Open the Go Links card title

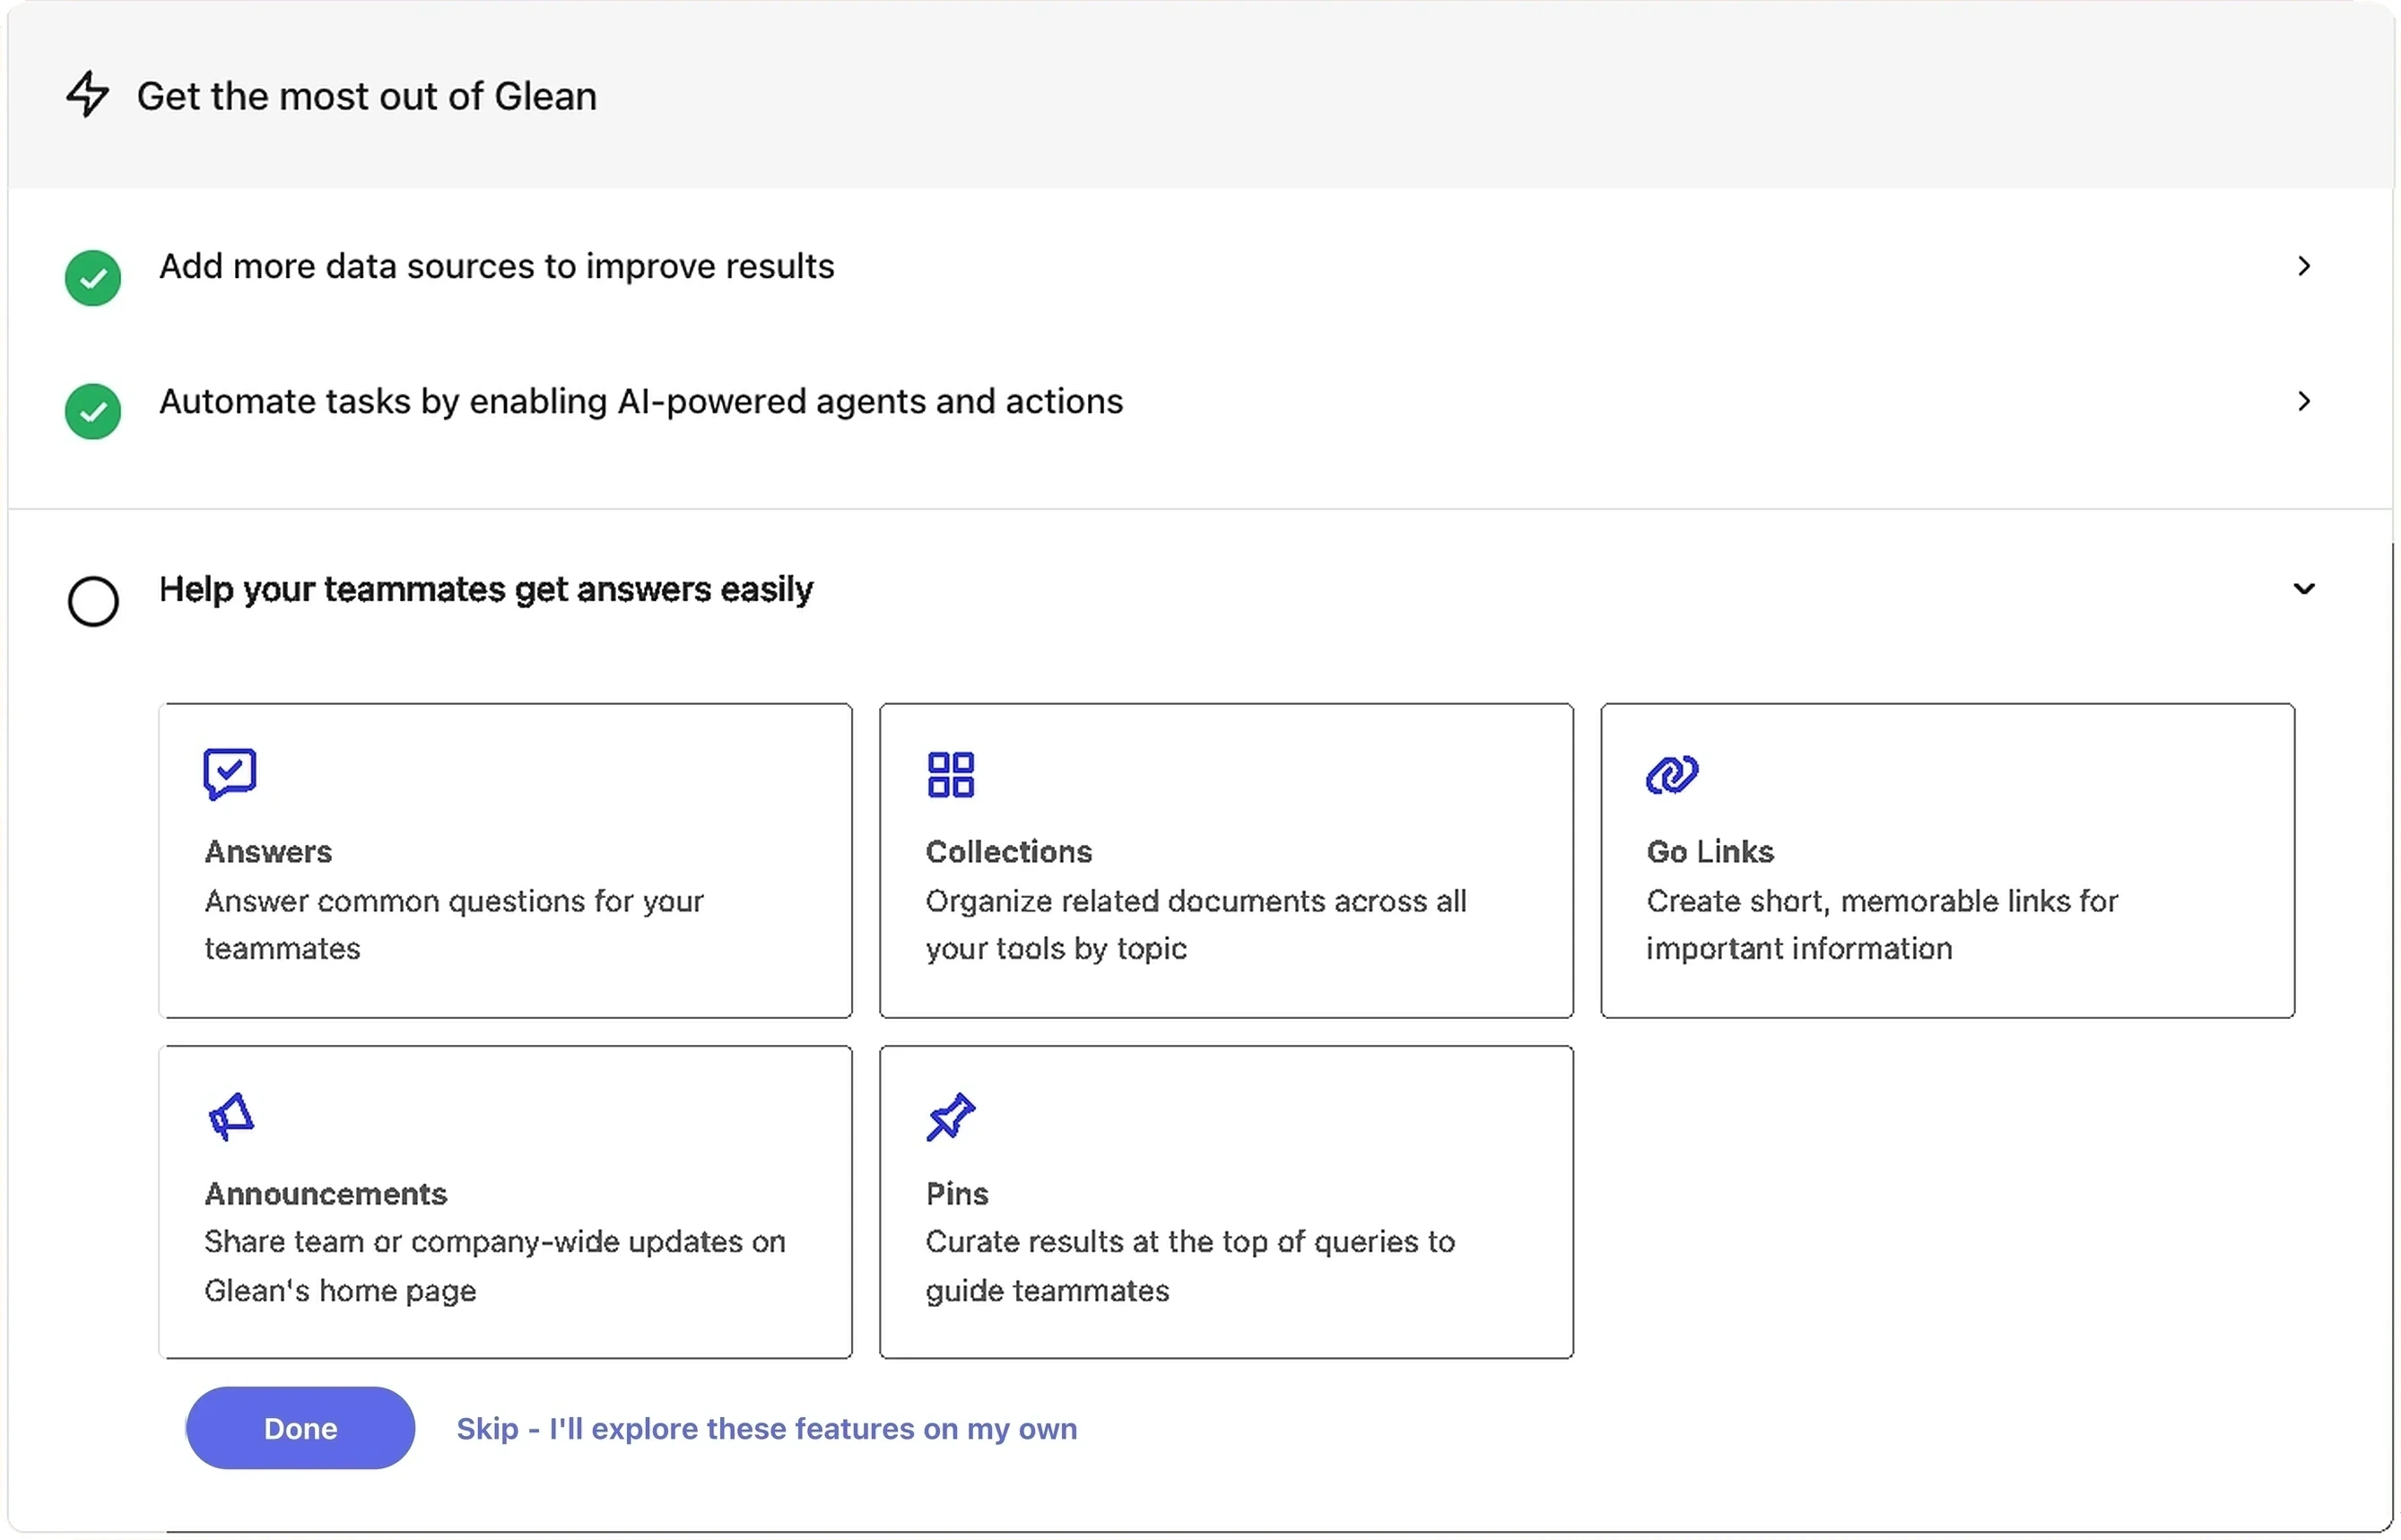pyautogui.click(x=1710, y=852)
